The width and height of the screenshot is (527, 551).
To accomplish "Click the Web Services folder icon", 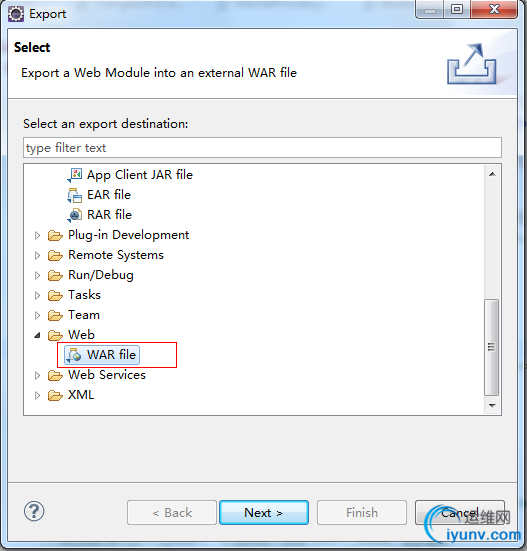I will 55,375.
